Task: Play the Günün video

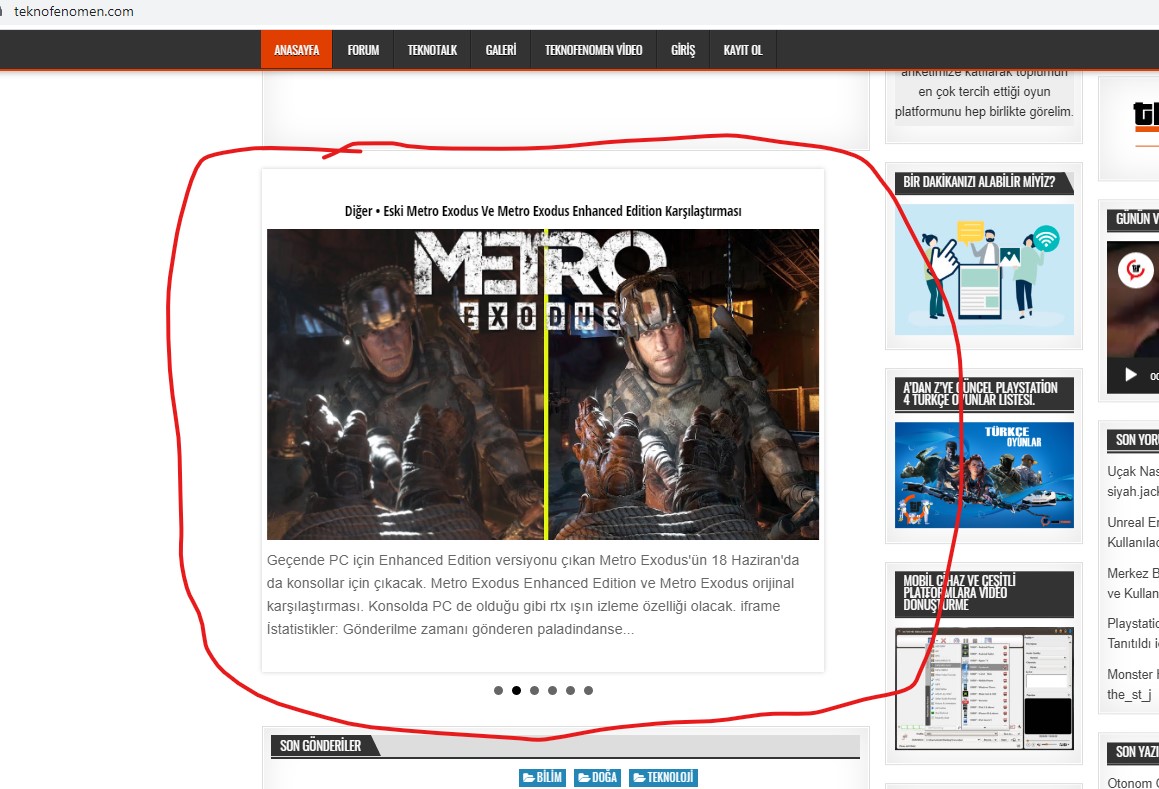Action: coord(1131,375)
